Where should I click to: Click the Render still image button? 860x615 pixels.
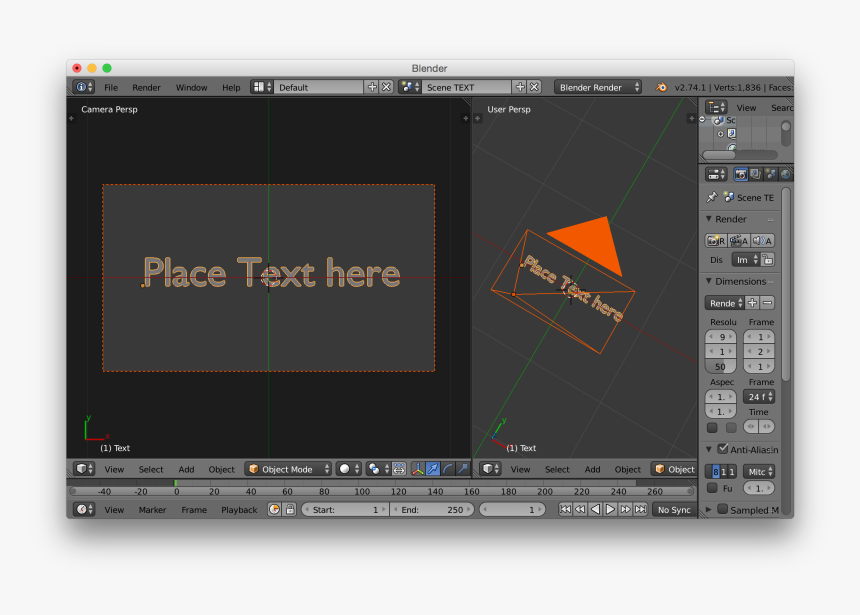tap(715, 240)
